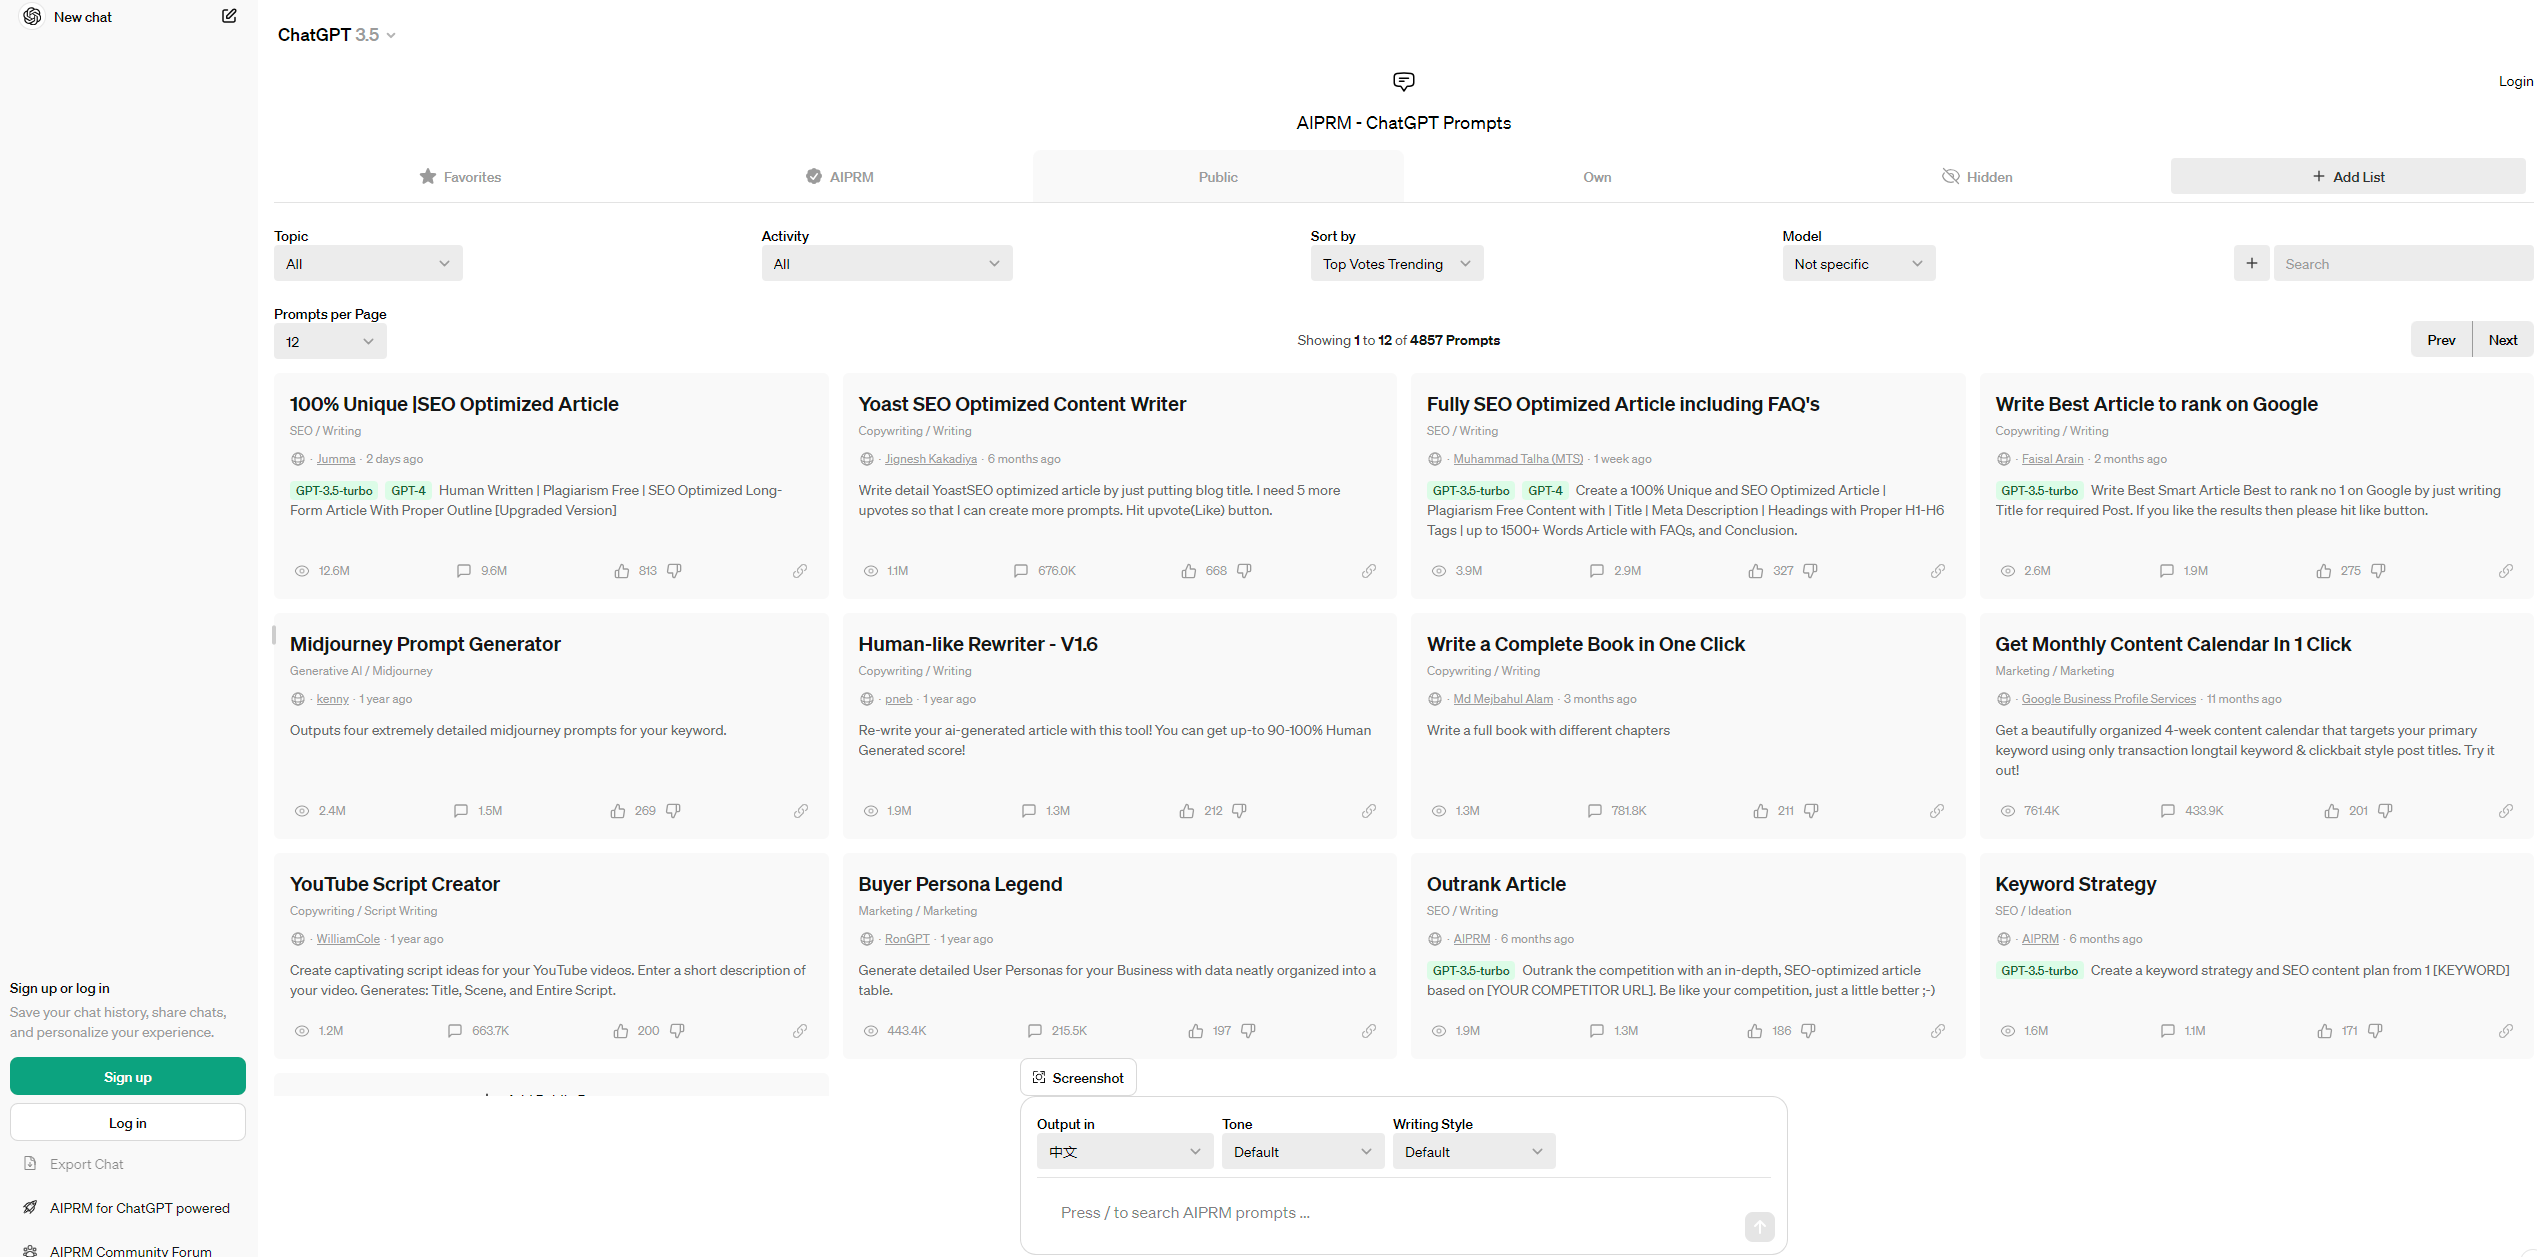
Task: Open the Sort by Top Votes Trending dropdown
Action: (x=1397, y=264)
